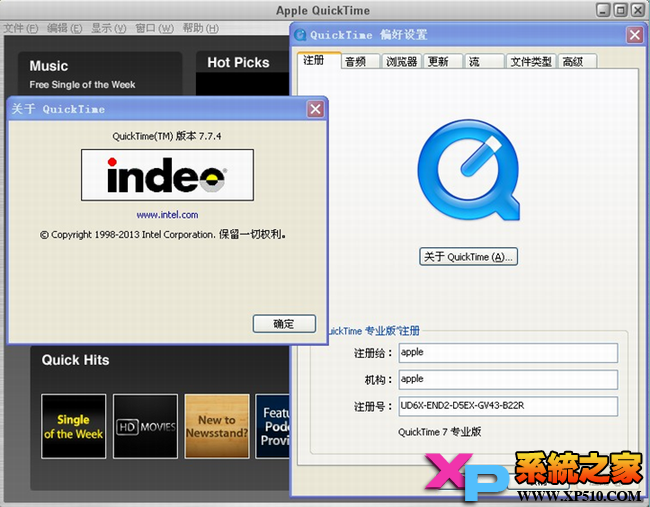This screenshot has height=507, width=650.
Task: Close the 关于 QuickTime dialog
Action: click(x=315, y=109)
